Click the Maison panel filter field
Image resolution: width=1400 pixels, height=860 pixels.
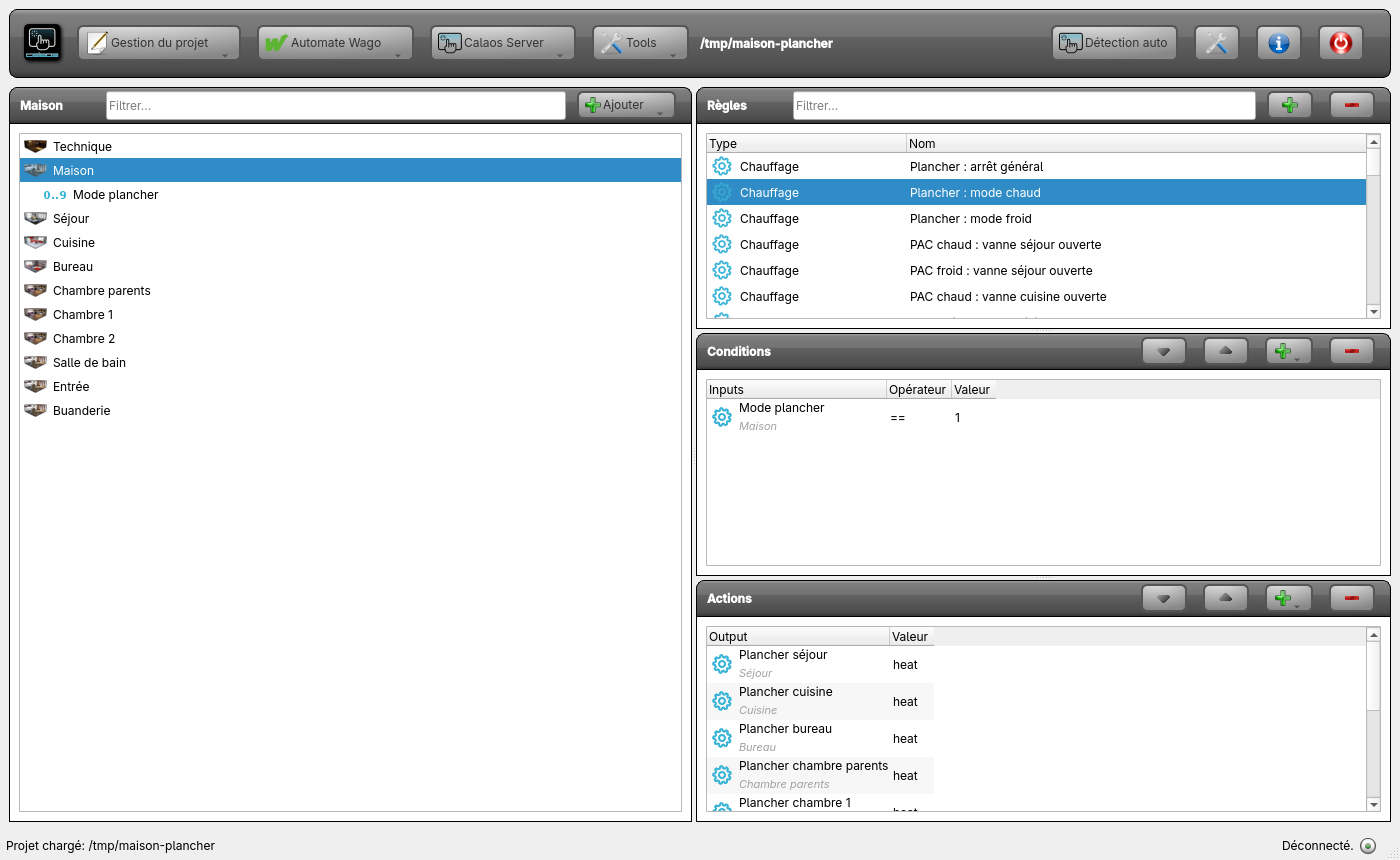pyautogui.click(x=336, y=105)
